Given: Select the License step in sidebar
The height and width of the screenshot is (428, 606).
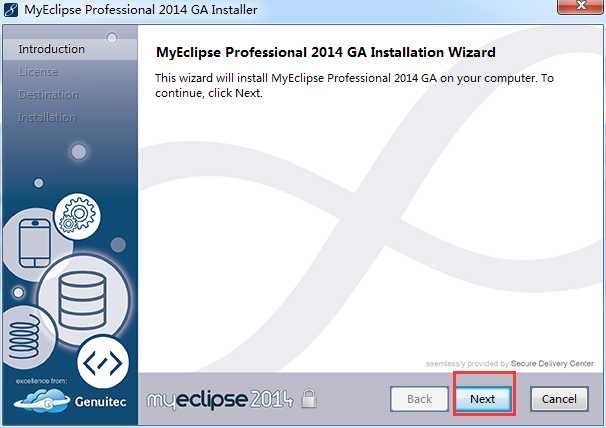Looking at the screenshot, I should pyautogui.click(x=37, y=72).
